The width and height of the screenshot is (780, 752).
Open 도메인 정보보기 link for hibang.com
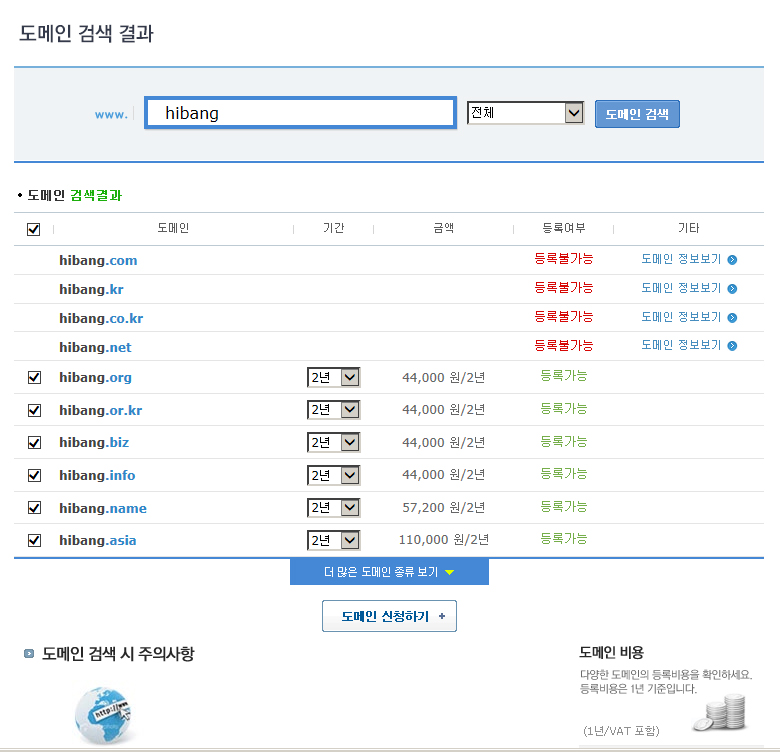(x=681, y=259)
